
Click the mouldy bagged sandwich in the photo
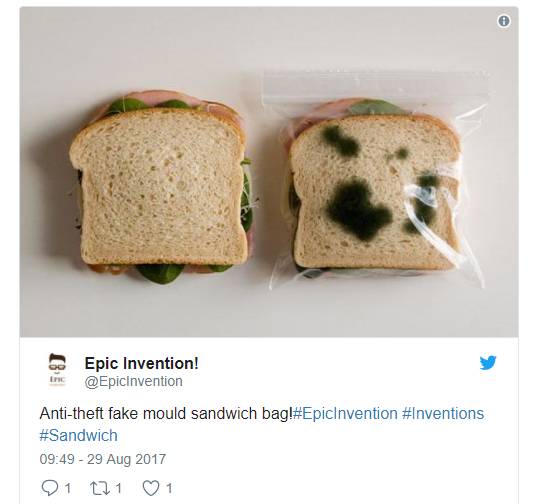tap(376, 190)
